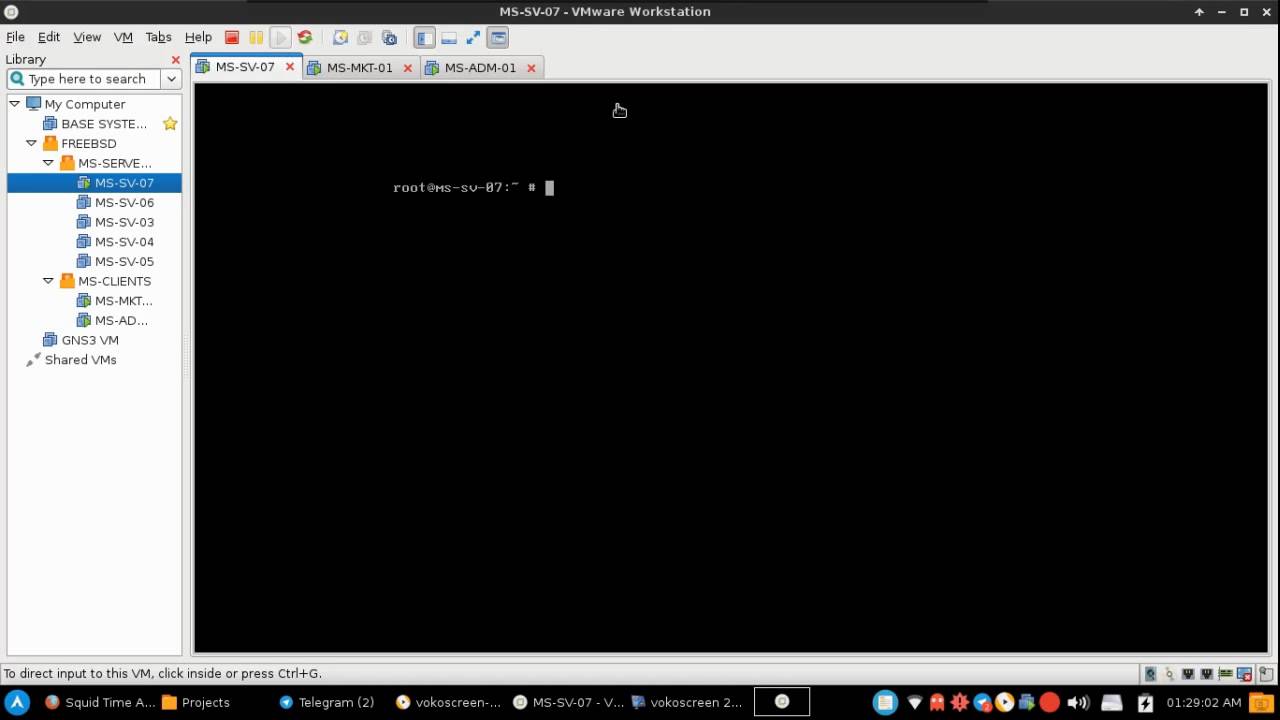This screenshot has width=1280, height=720.
Task: Click the notes tray icon
Action: tap(885, 702)
